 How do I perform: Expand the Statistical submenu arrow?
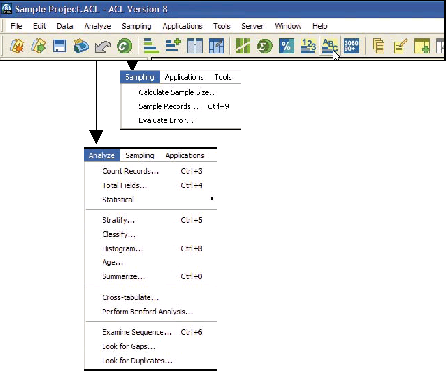tap(212, 199)
